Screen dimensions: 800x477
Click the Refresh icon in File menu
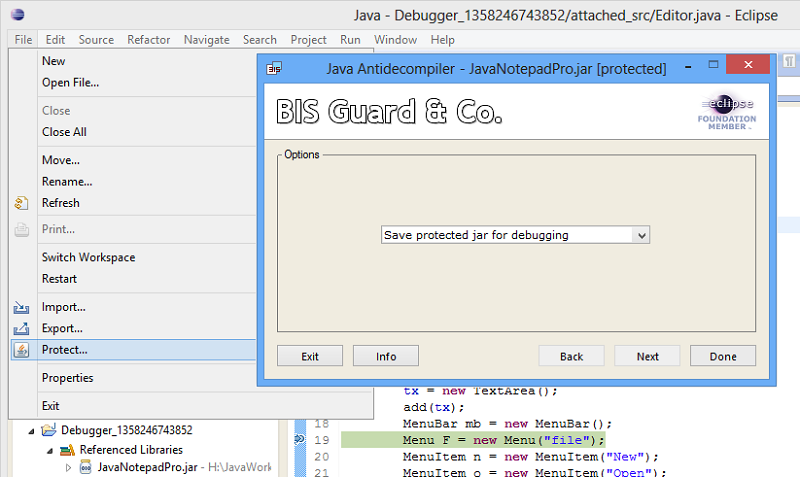pyautogui.click(x=22, y=203)
